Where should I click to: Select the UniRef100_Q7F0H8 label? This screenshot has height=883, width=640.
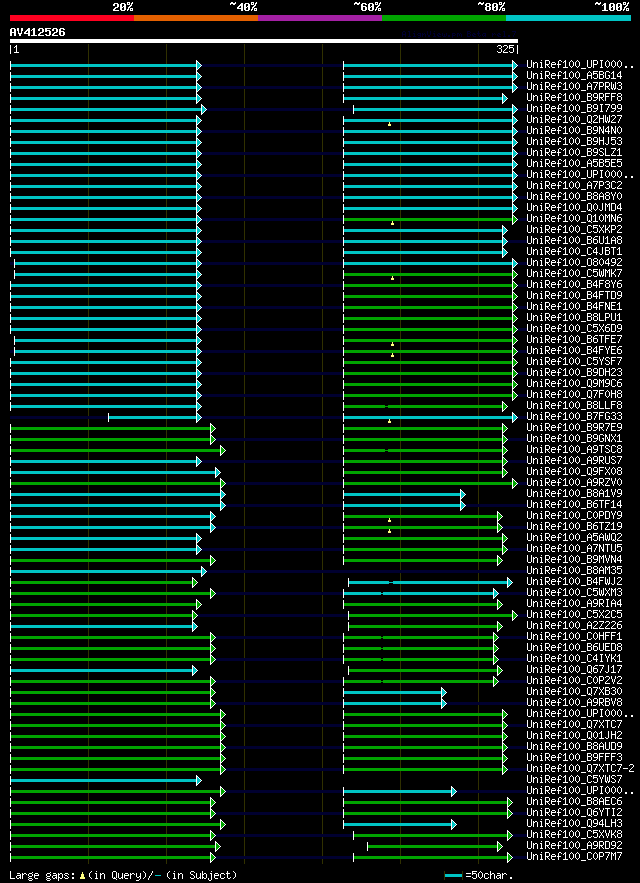[x=574, y=395]
